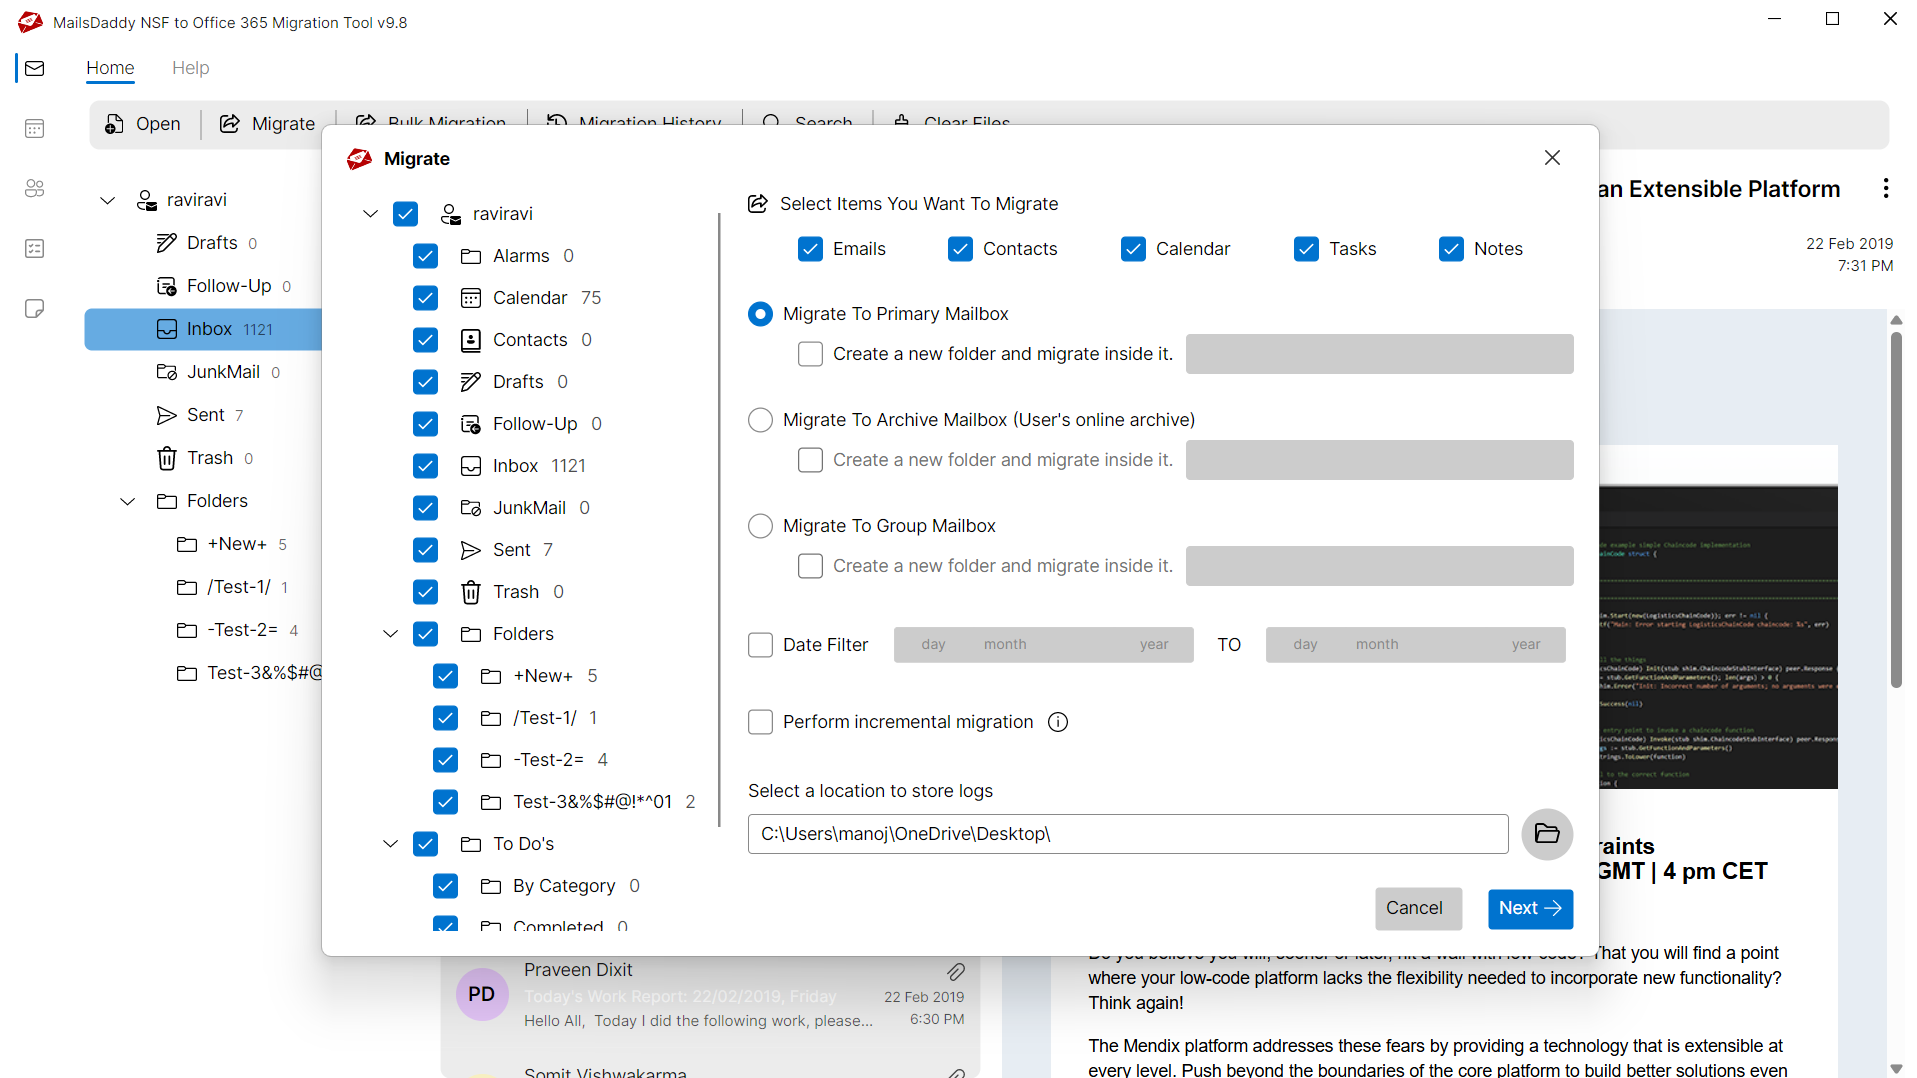The height and width of the screenshot is (1078, 1917).
Task: Click the Trash bin icon in dialog tree
Action: click(x=471, y=592)
